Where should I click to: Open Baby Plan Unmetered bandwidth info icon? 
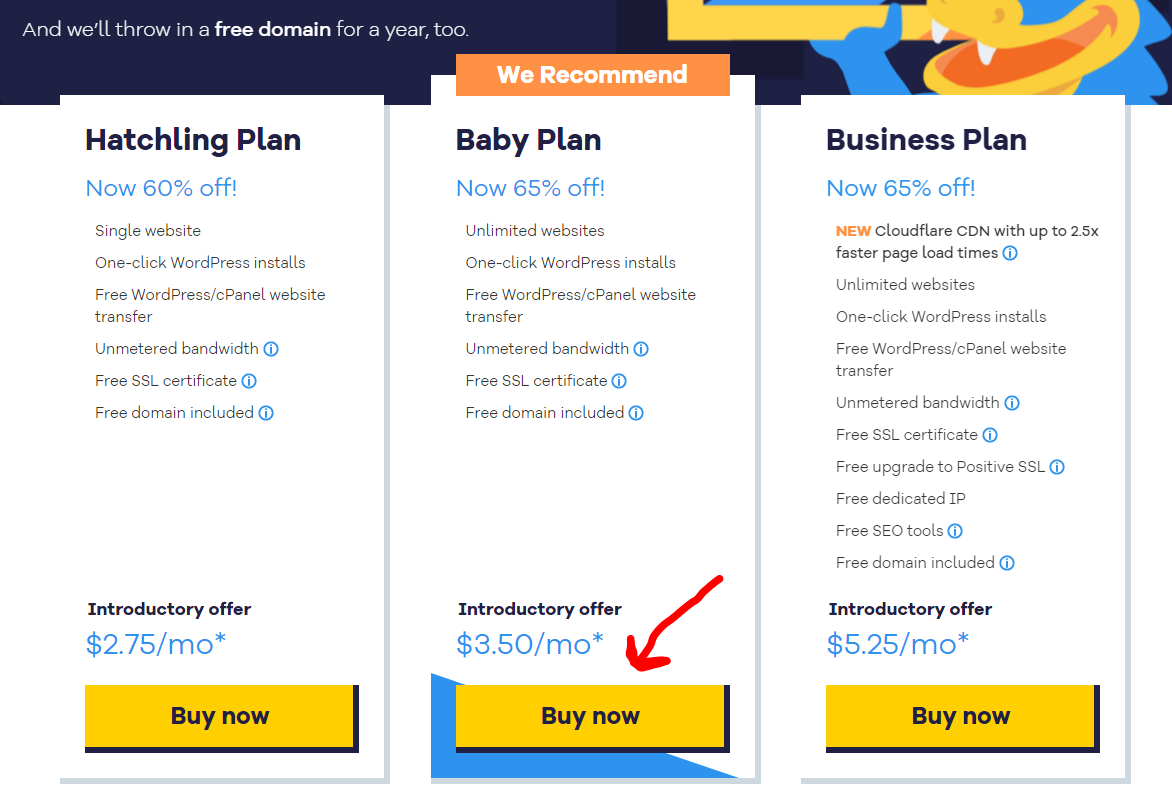(x=641, y=349)
